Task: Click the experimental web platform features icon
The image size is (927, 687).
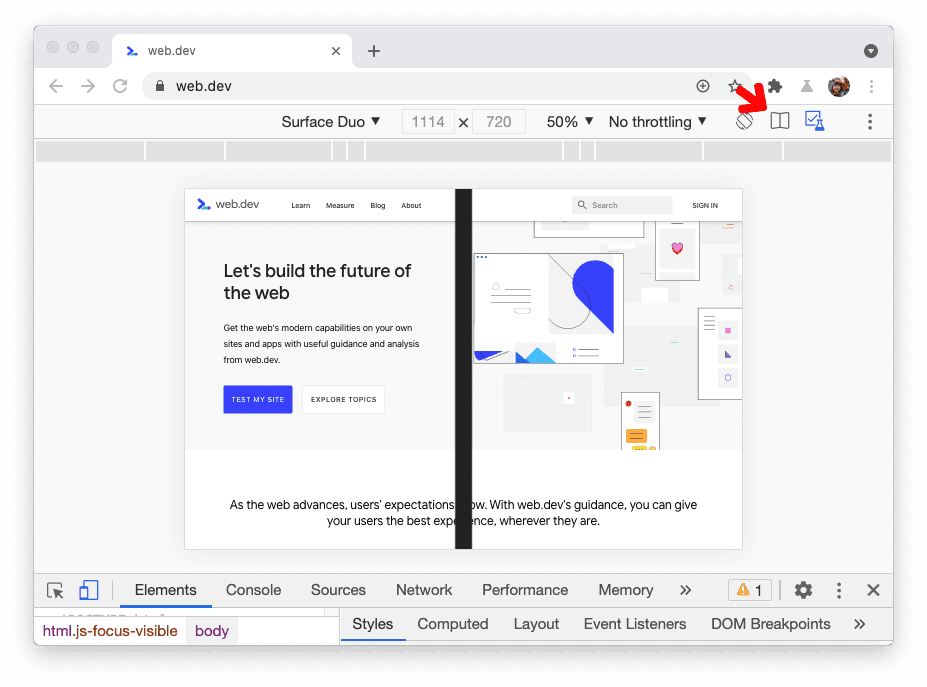Action: (814, 121)
